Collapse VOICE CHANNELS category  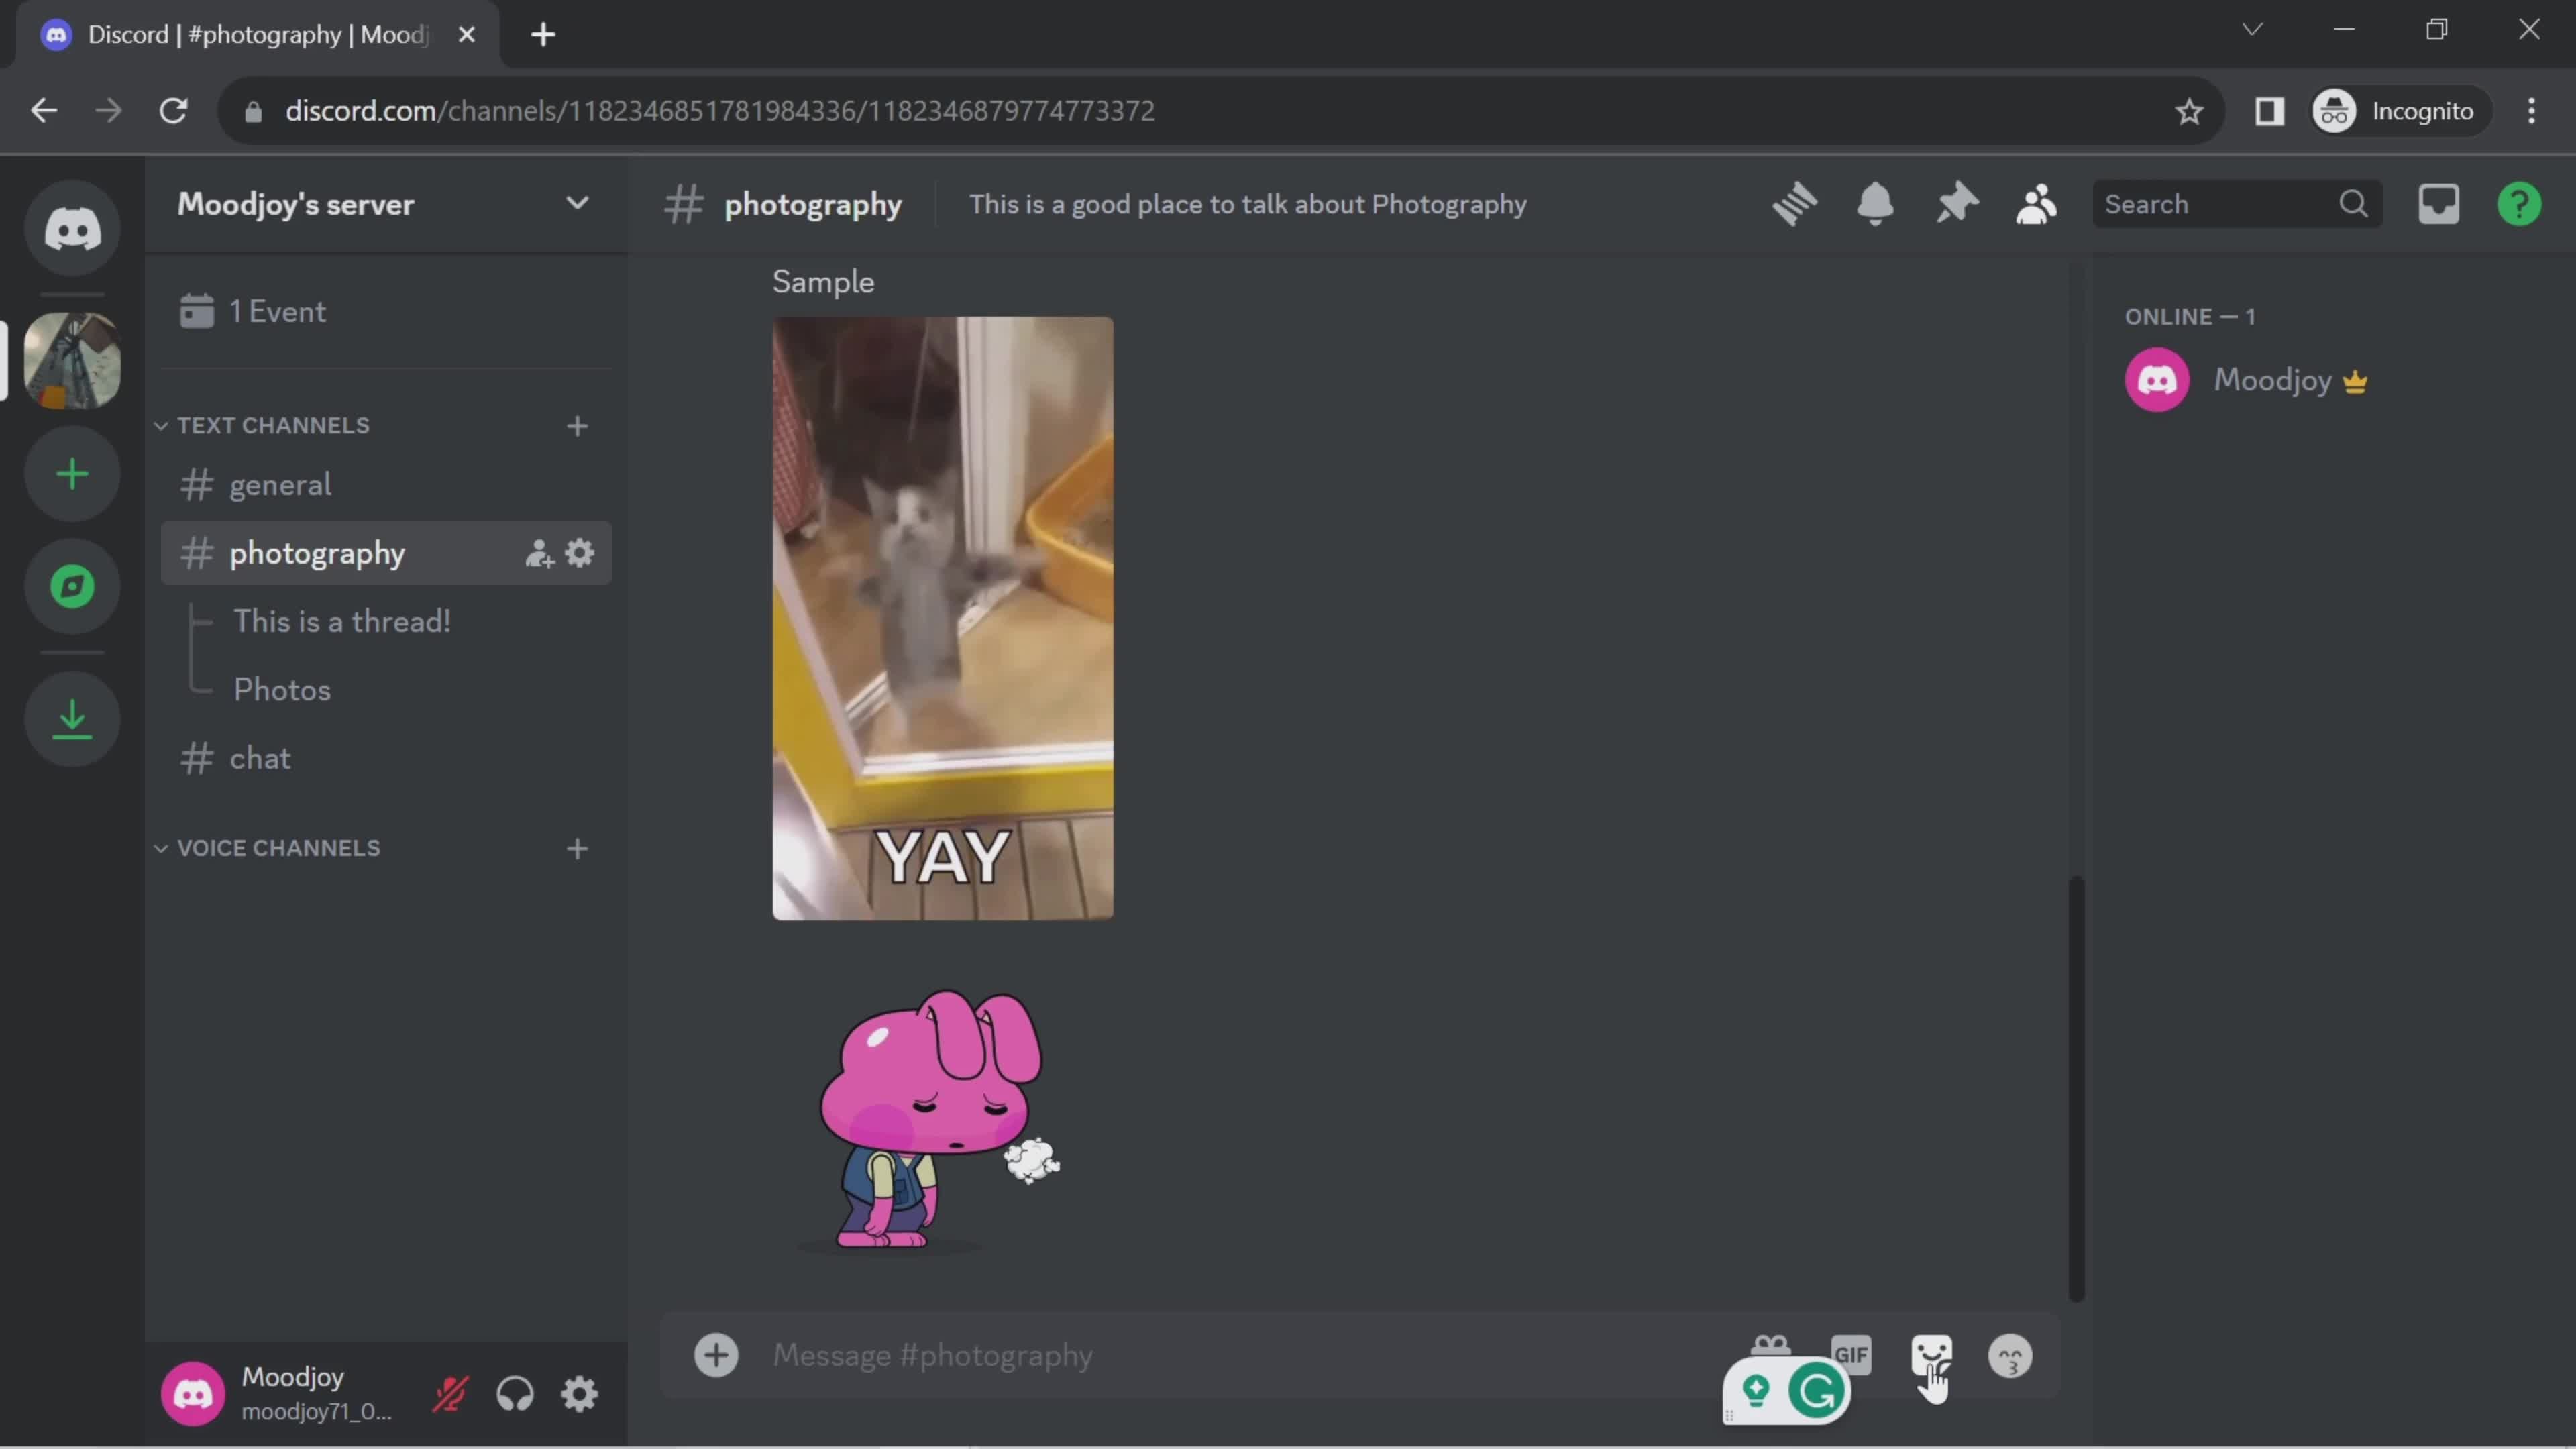(268, 848)
